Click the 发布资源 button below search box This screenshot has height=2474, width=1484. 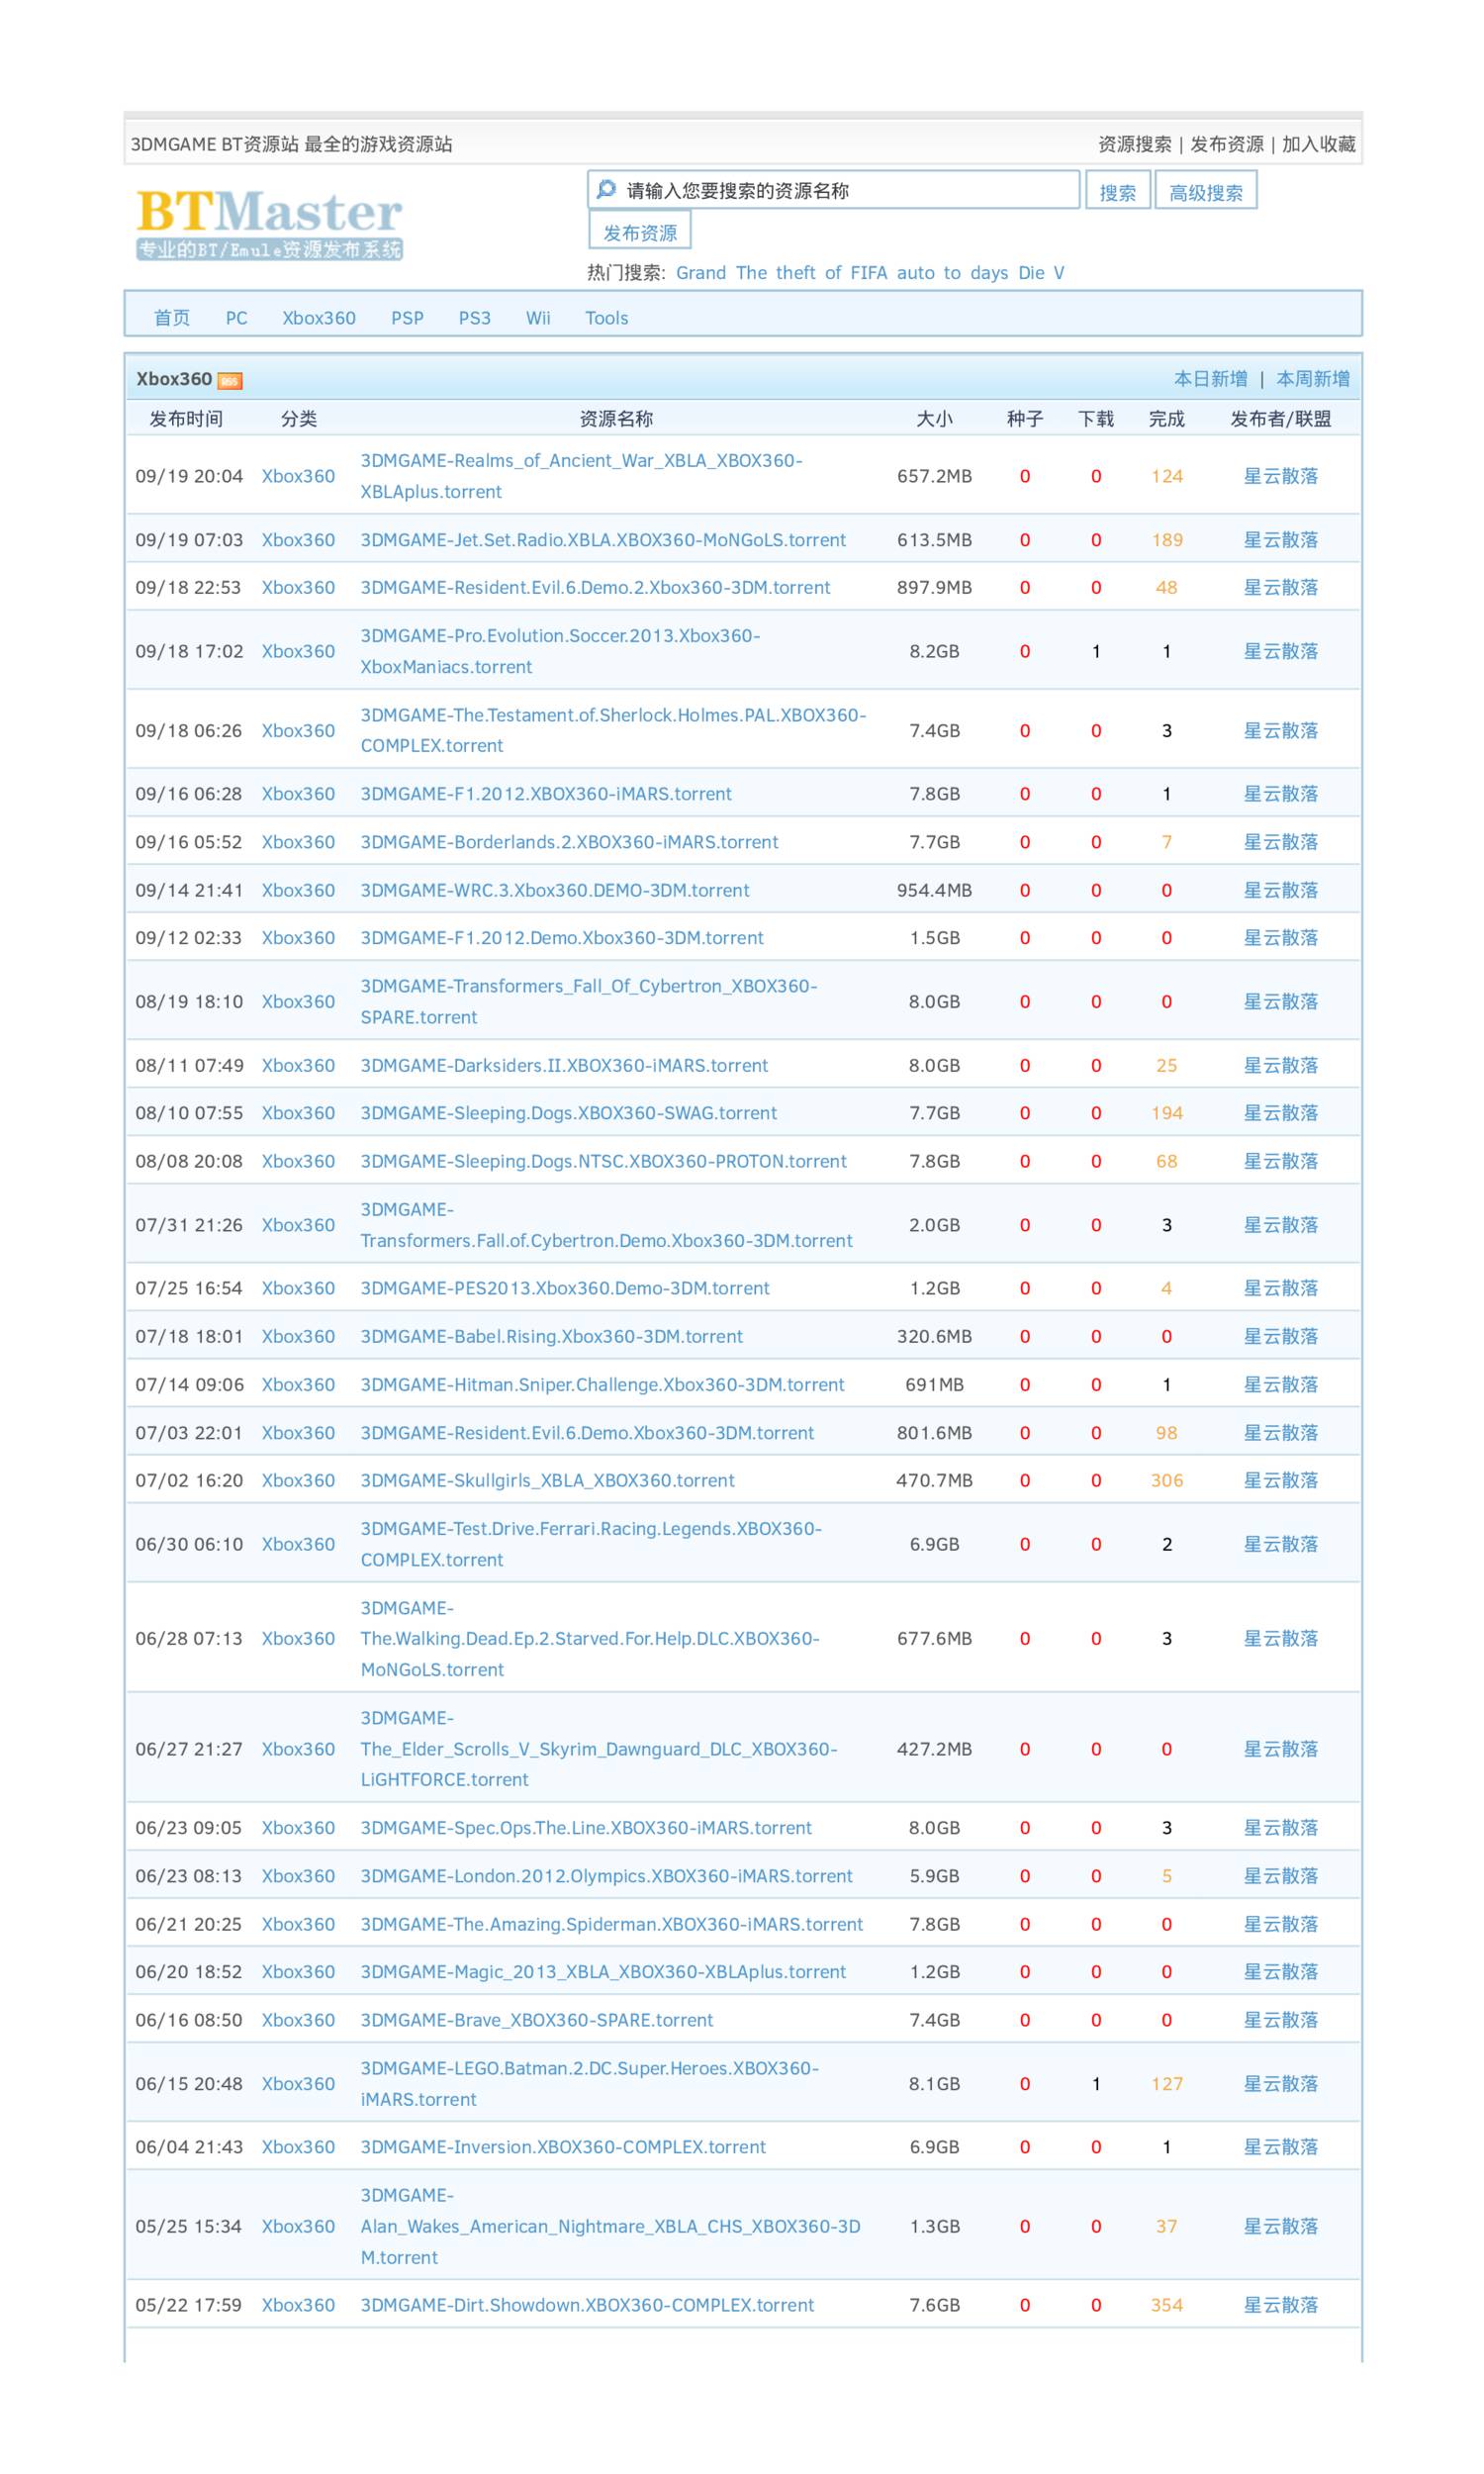[x=639, y=232]
